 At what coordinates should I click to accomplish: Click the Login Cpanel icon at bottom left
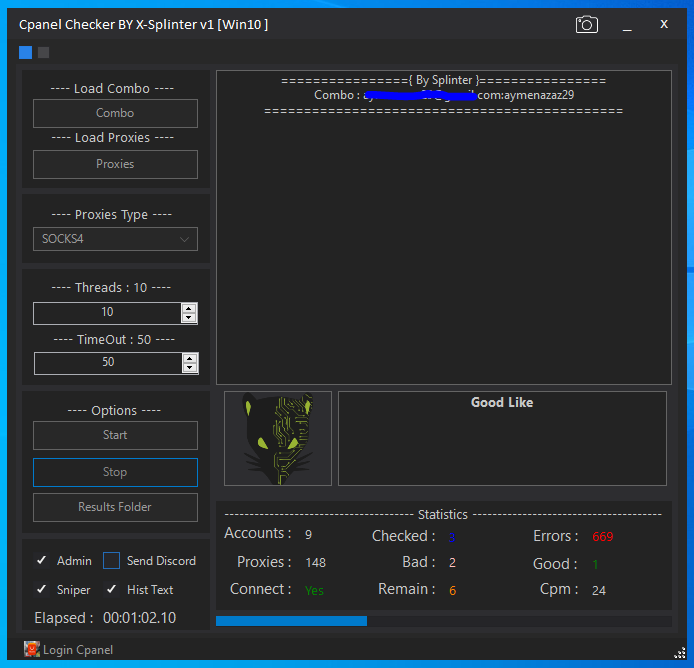coord(32,649)
